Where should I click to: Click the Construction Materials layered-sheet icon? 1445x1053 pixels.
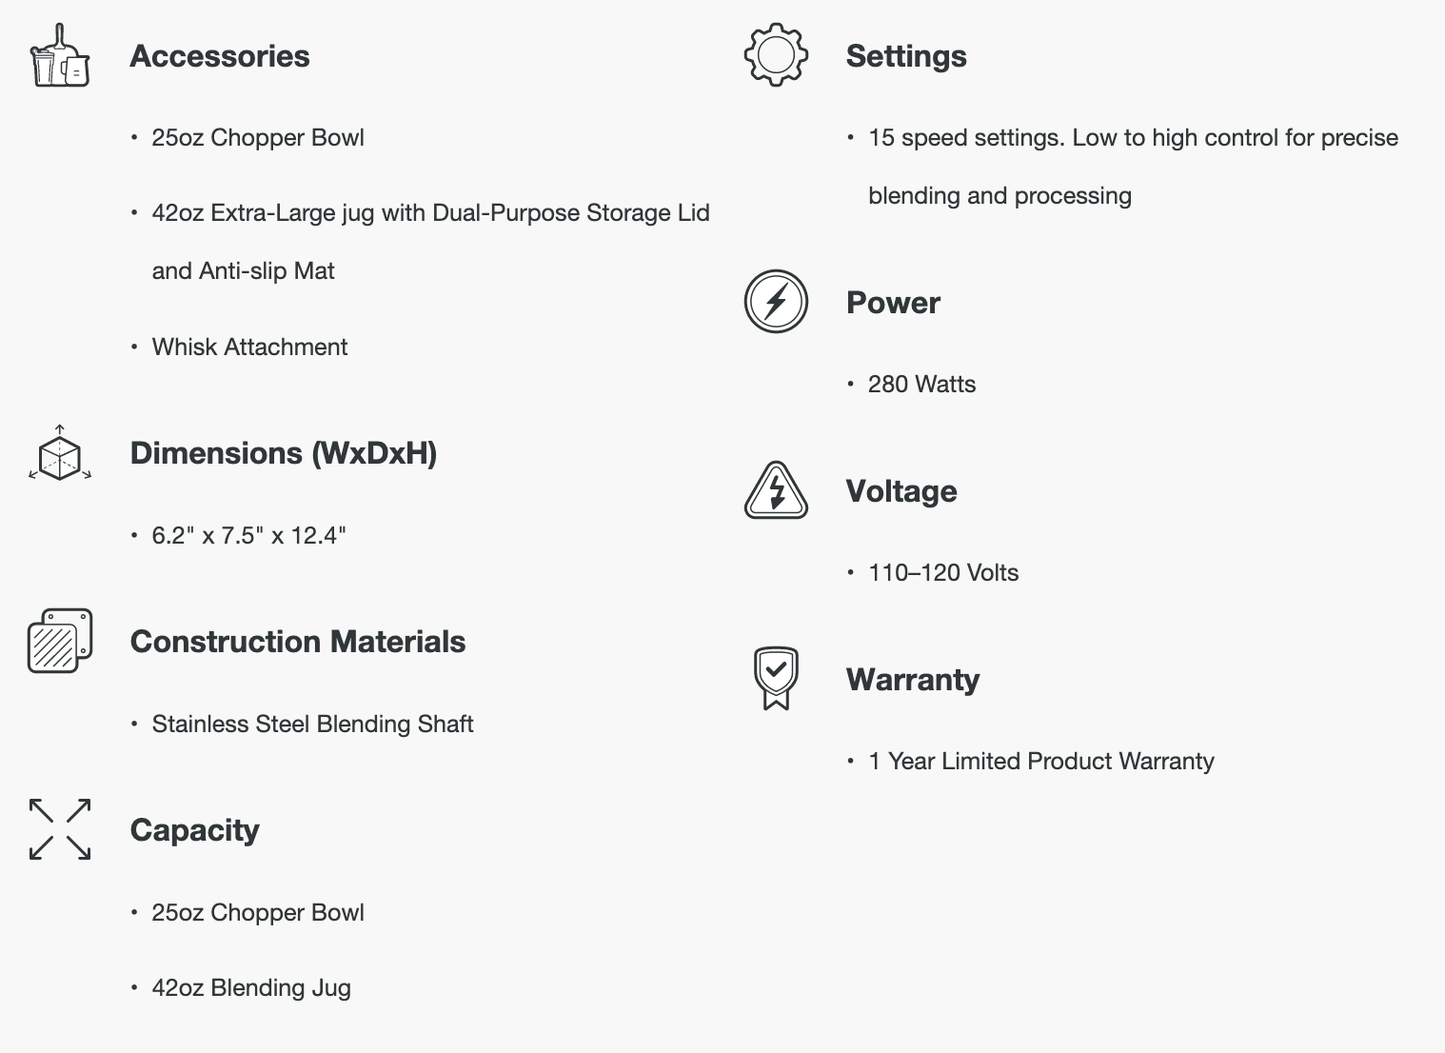point(60,641)
